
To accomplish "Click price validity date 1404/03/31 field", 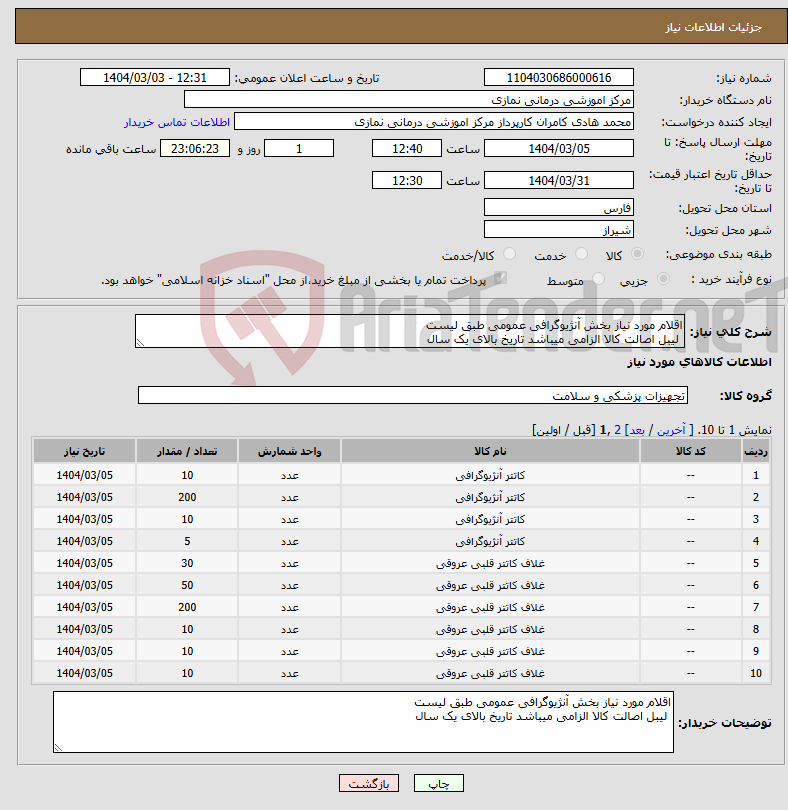I will pyautogui.click(x=559, y=181).
